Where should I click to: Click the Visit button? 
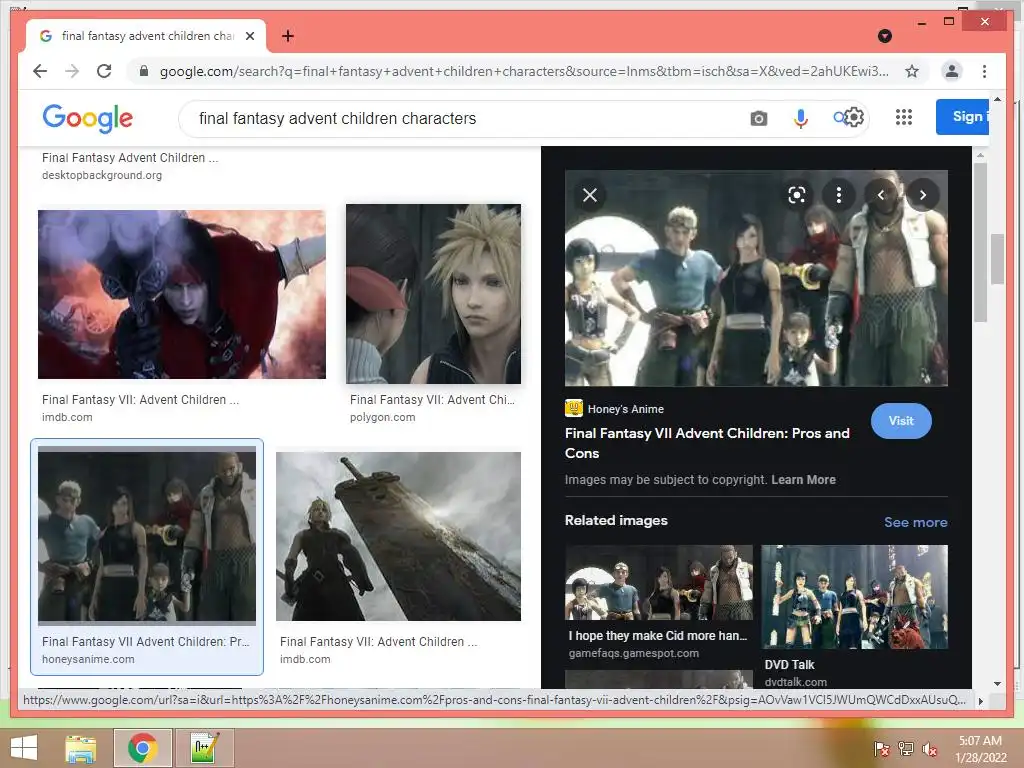coord(901,421)
